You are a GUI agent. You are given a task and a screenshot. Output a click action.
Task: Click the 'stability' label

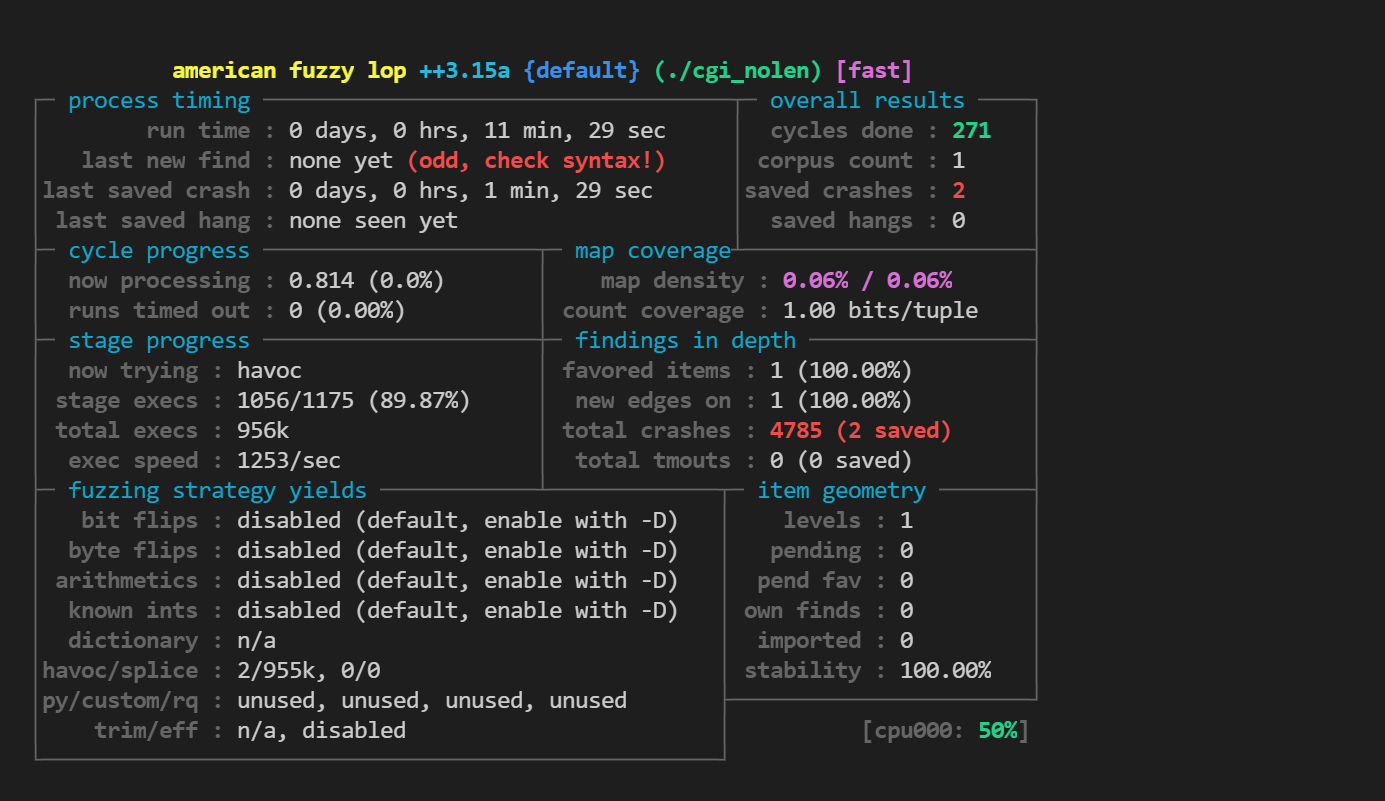pos(802,671)
